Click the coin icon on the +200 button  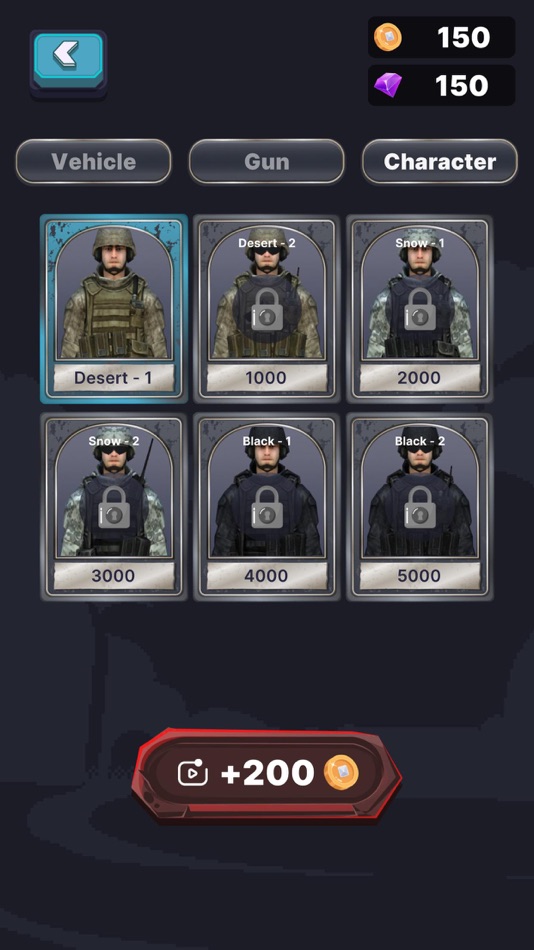341,773
